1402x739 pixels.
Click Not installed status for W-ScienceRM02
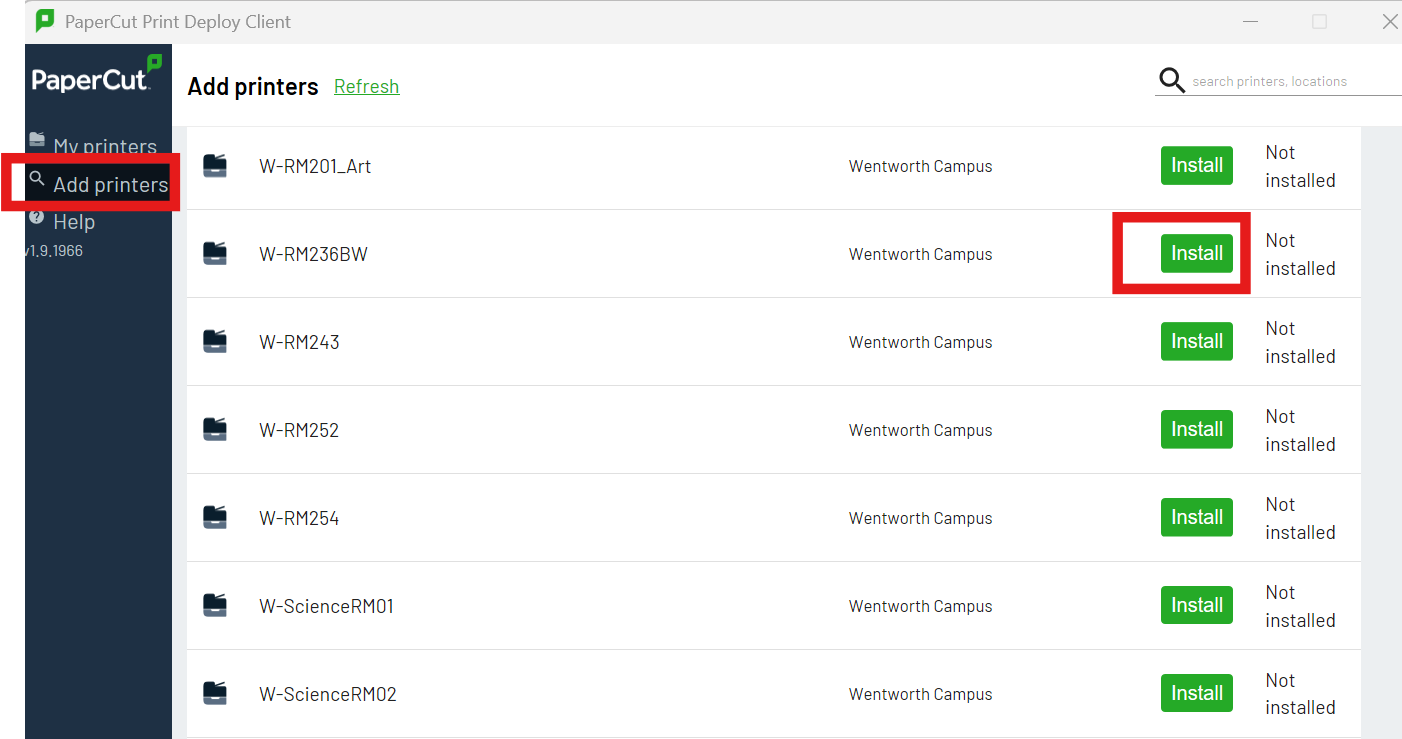point(1300,694)
